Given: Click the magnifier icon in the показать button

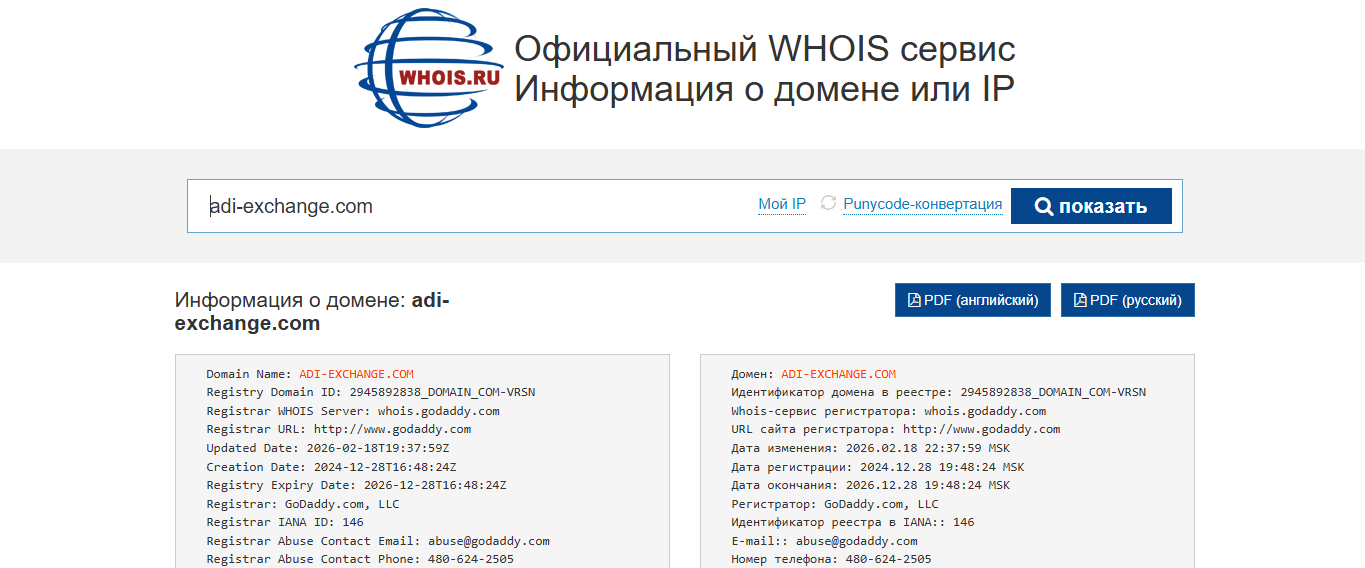Looking at the screenshot, I should tap(1044, 207).
